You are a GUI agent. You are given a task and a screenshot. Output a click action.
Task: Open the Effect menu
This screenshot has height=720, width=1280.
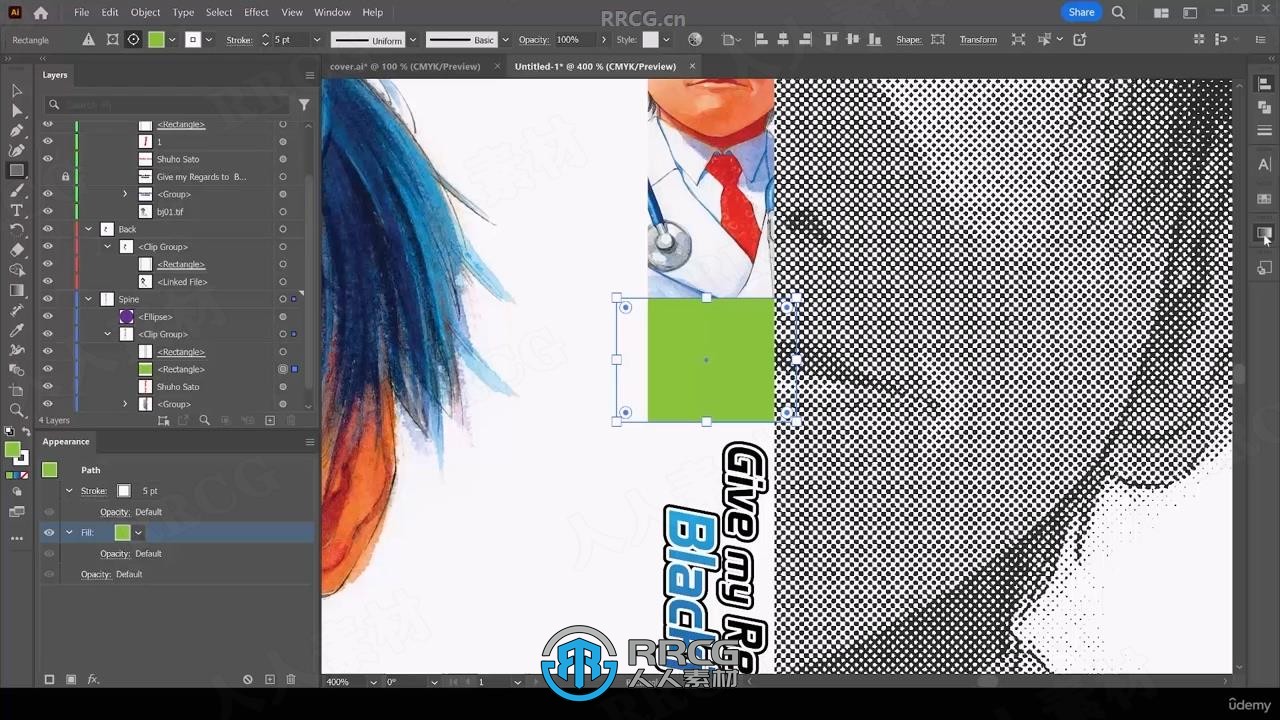pyautogui.click(x=256, y=12)
